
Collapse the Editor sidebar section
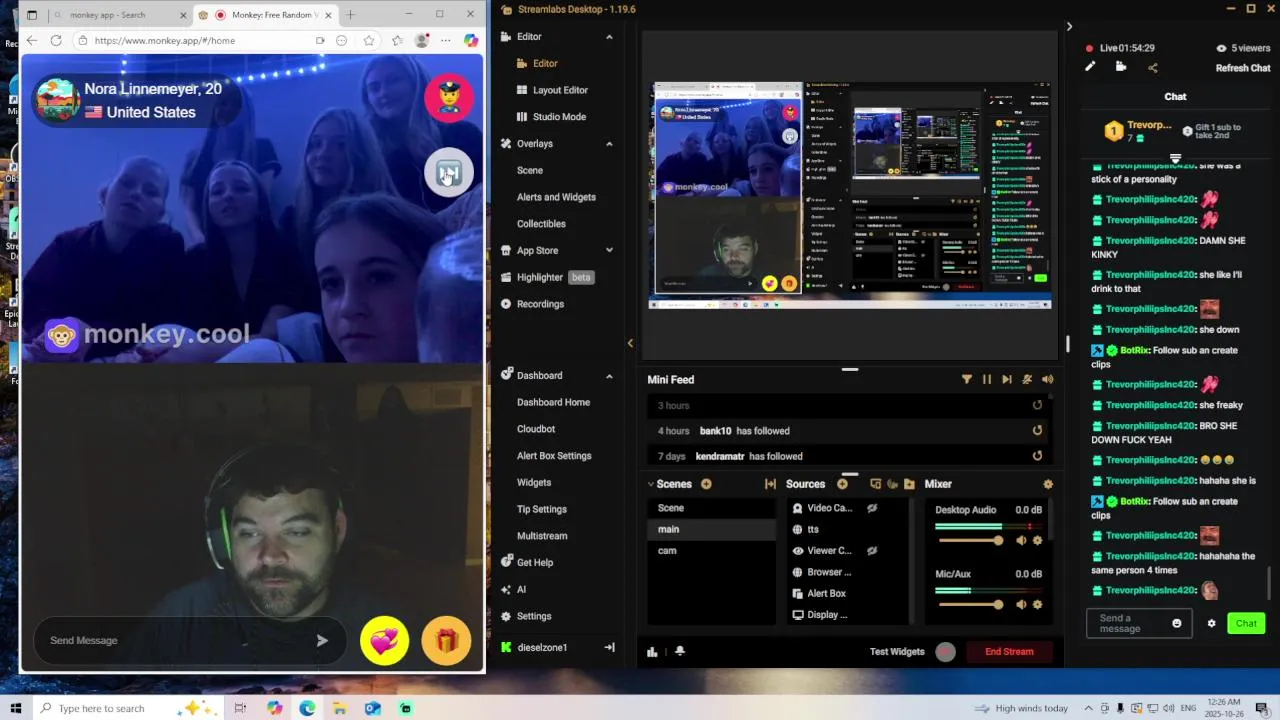pos(609,37)
